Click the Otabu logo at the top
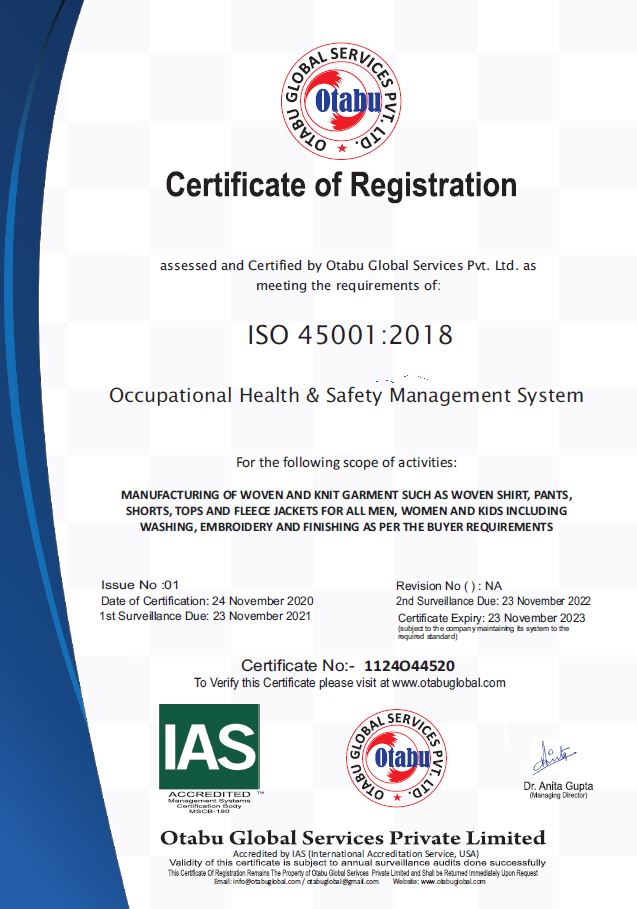This screenshot has width=637, height=909. pos(341,101)
